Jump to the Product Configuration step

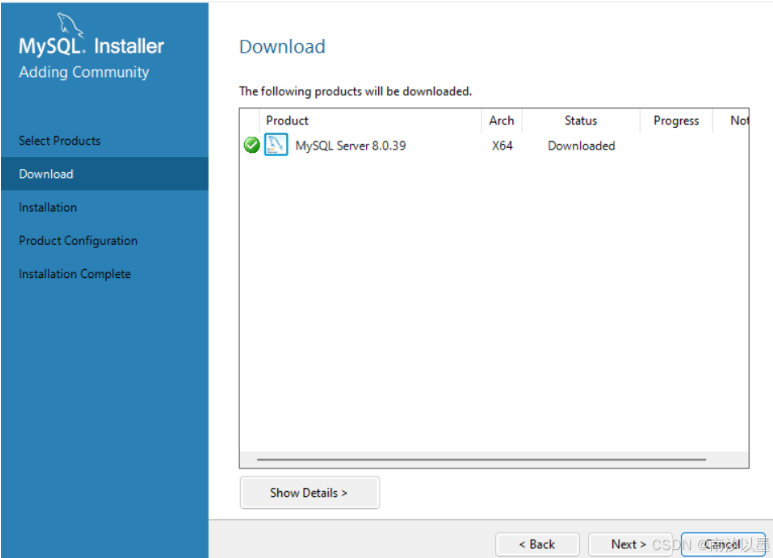pyautogui.click(x=78, y=241)
